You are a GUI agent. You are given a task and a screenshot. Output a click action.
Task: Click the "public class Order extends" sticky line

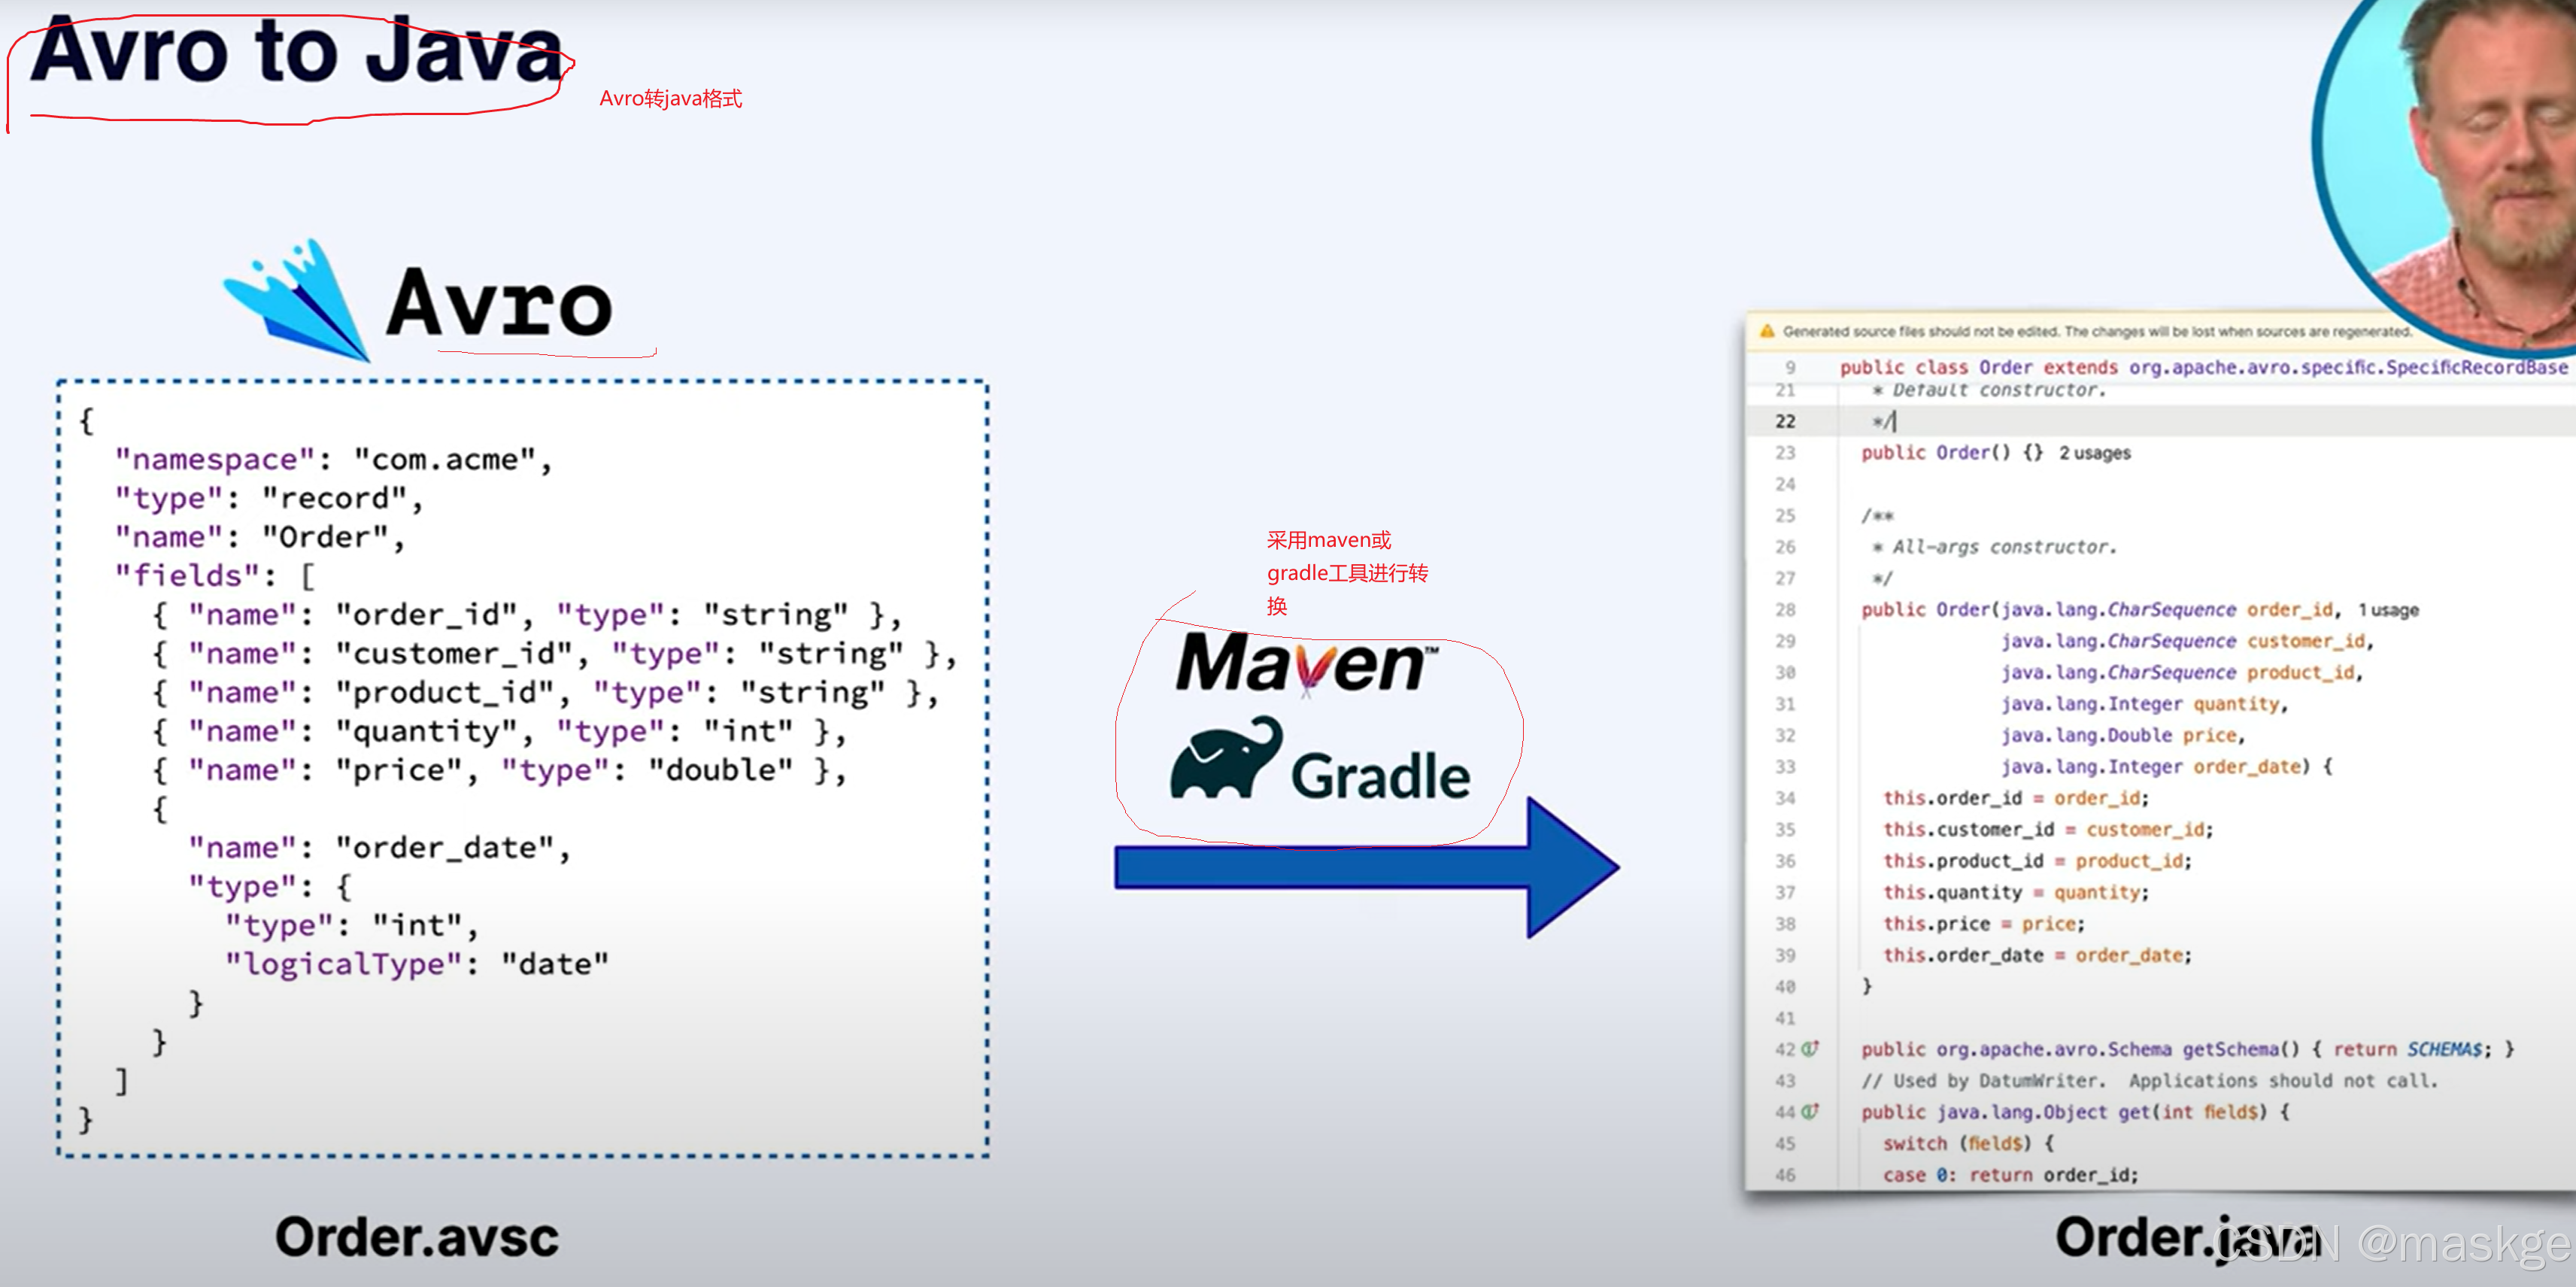(2204, 367)
